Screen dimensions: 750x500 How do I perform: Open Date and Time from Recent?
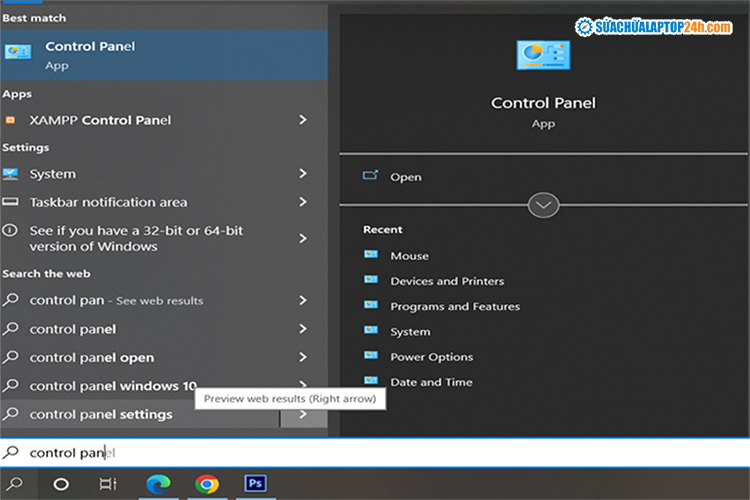[431, 382]
